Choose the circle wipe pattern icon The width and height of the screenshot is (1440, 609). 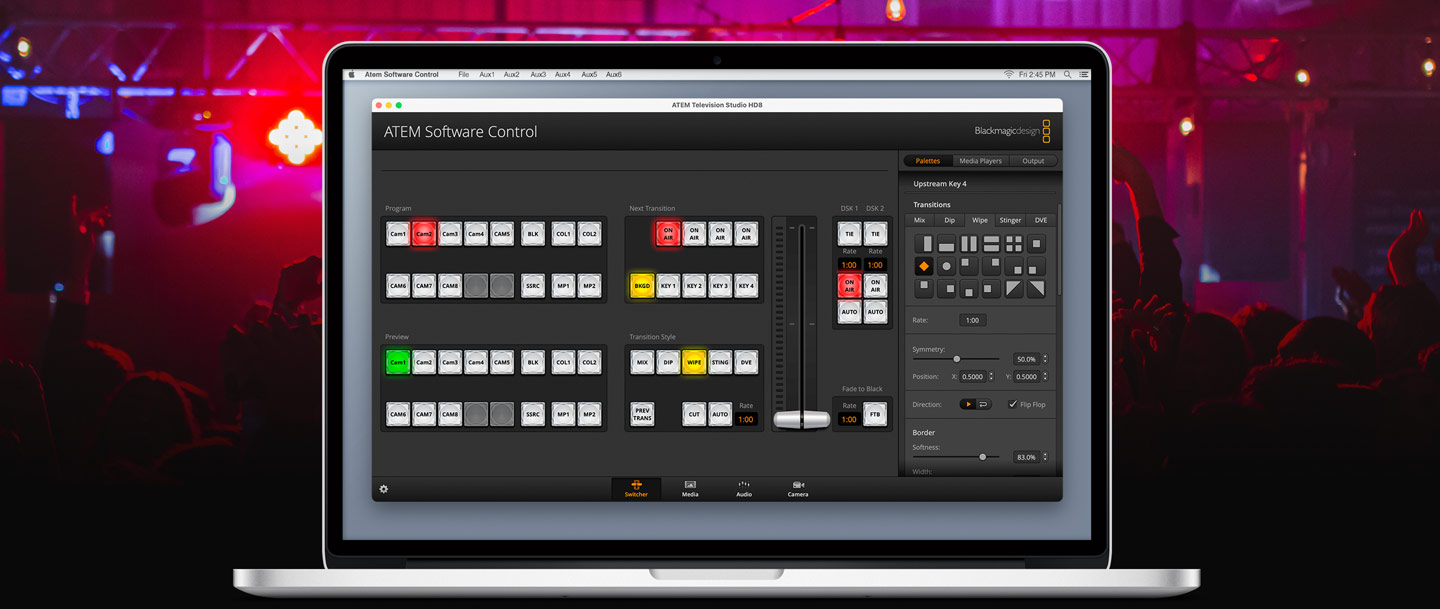[946, 266]
